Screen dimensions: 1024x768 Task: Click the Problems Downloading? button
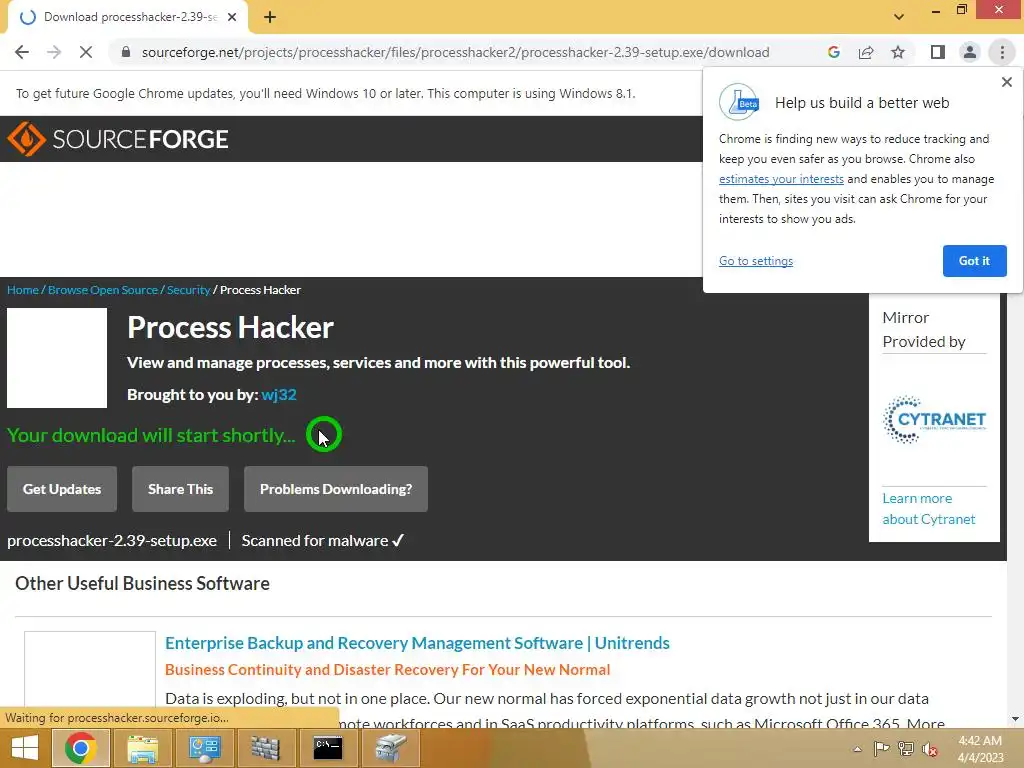[x=336, y=489]
